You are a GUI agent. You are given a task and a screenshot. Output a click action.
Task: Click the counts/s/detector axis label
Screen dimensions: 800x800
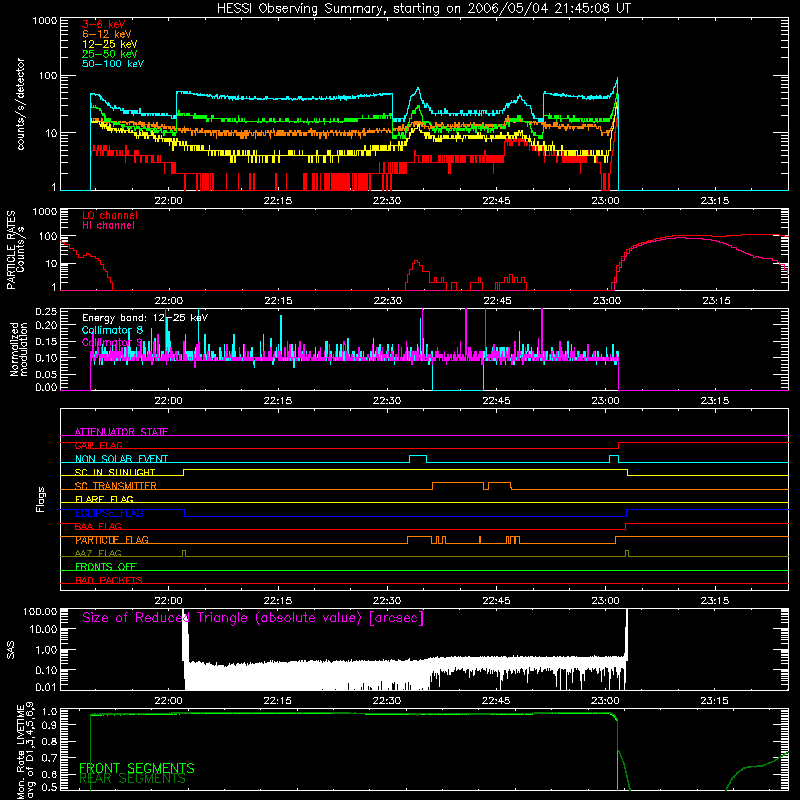pyautogui.click(x=20, y=104)
